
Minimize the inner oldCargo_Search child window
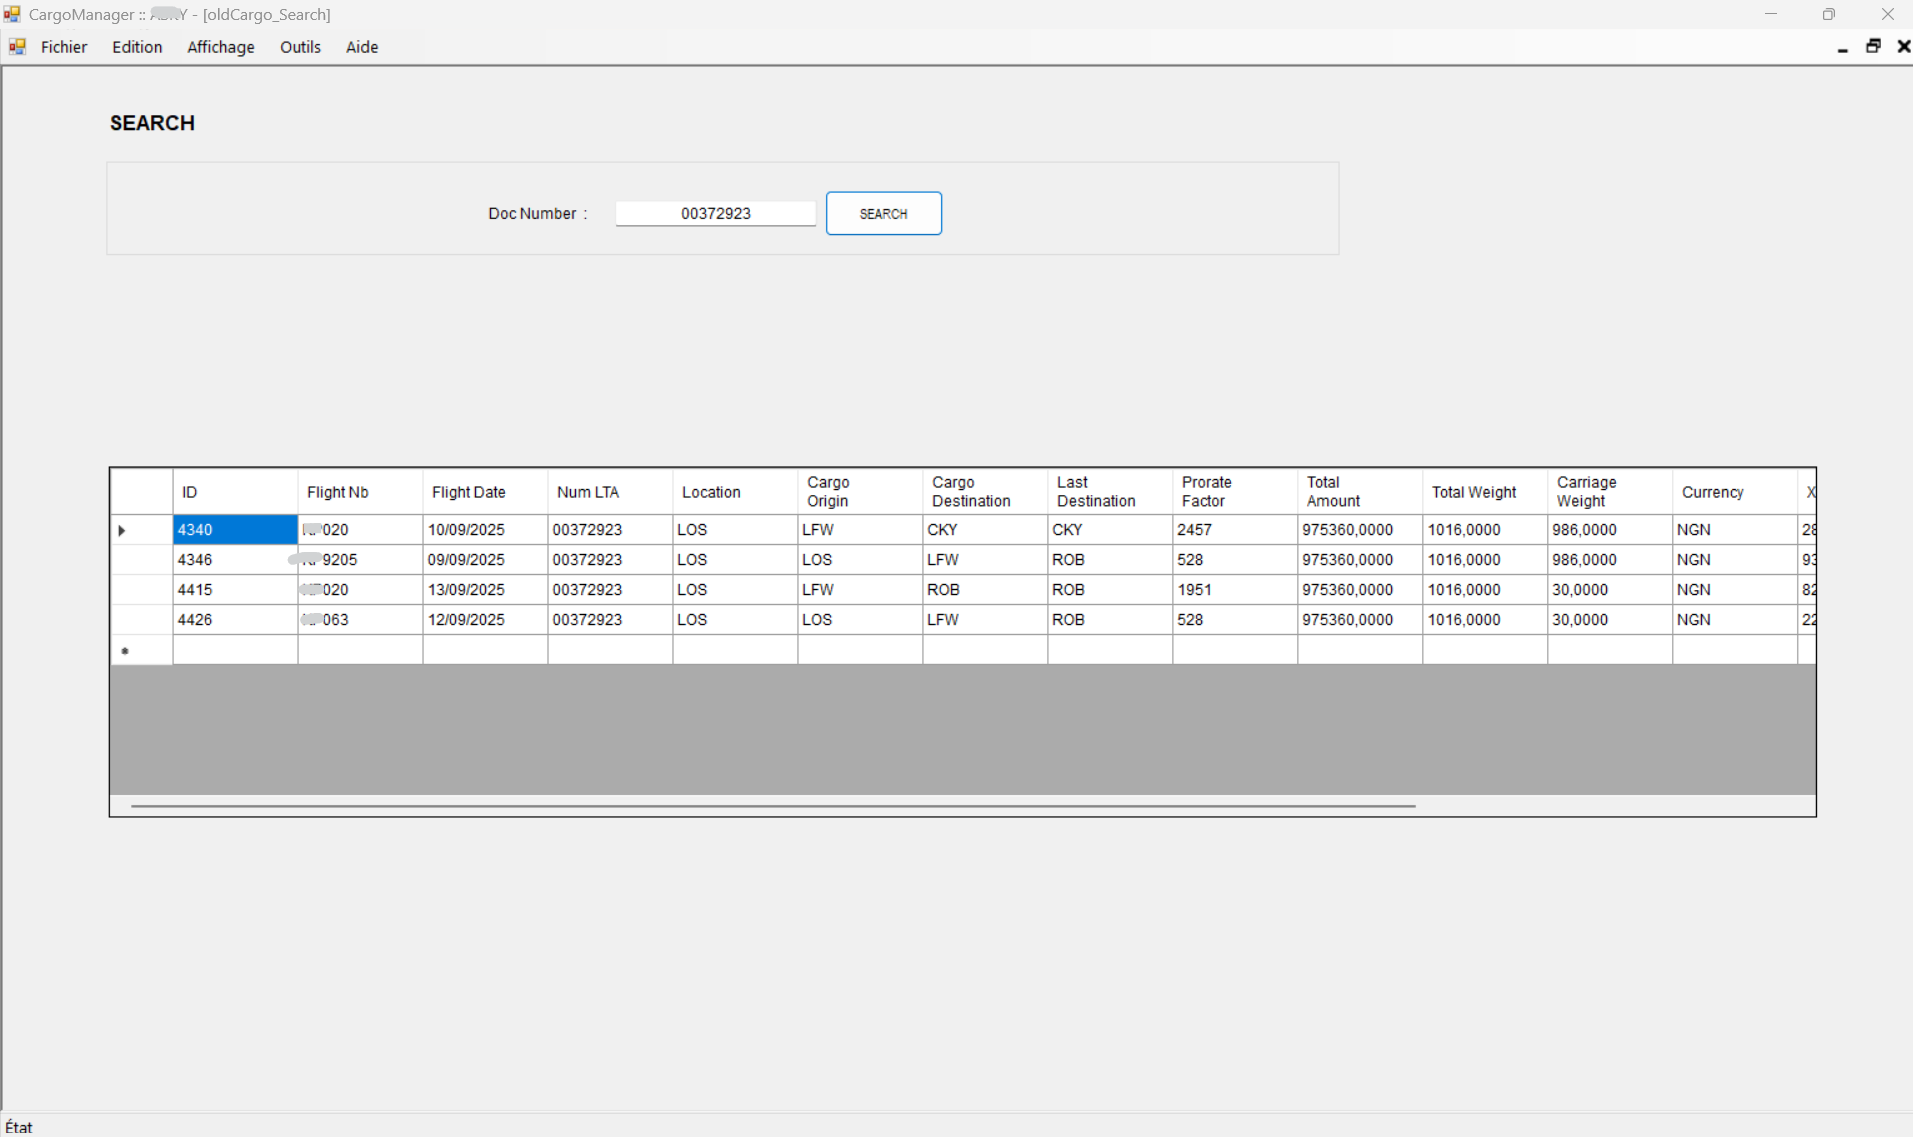(1842, 47)
